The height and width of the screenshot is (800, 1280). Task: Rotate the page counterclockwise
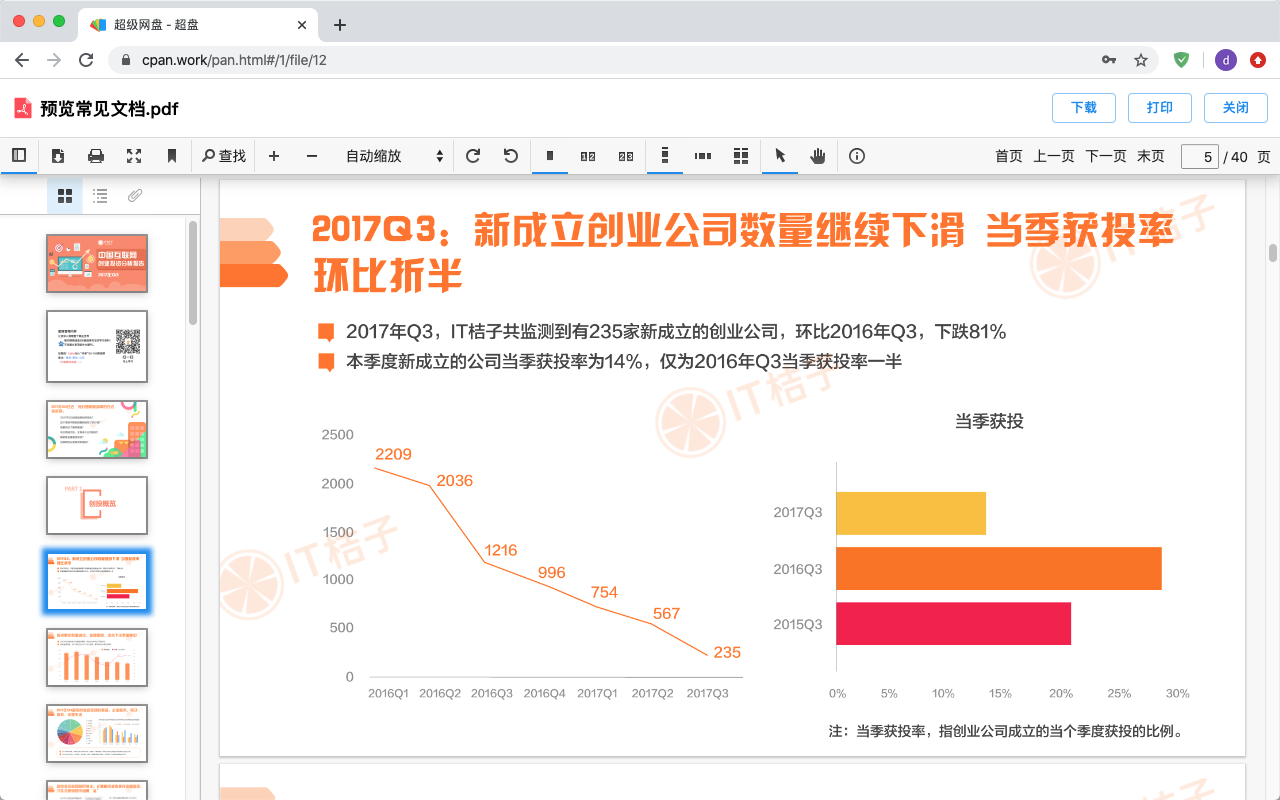click(x=511, y=156)
